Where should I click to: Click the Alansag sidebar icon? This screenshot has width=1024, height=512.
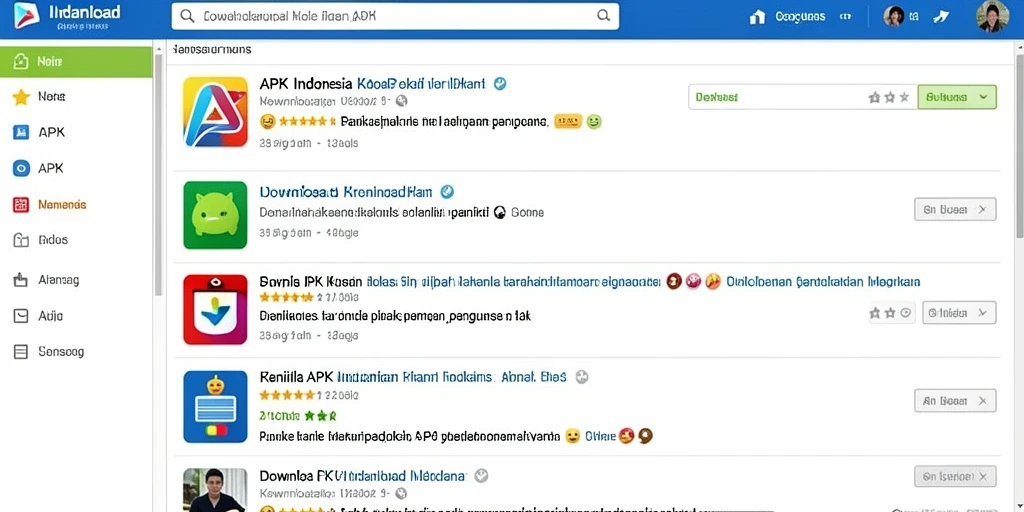pos(21,280)
